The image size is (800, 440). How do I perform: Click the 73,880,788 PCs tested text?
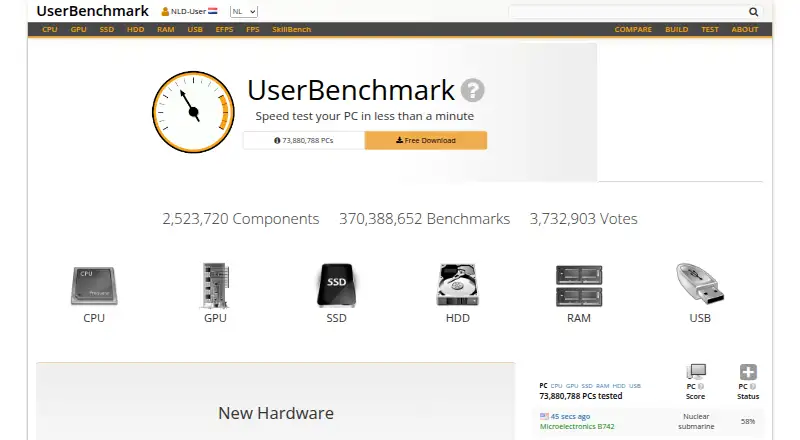(581, 396)
